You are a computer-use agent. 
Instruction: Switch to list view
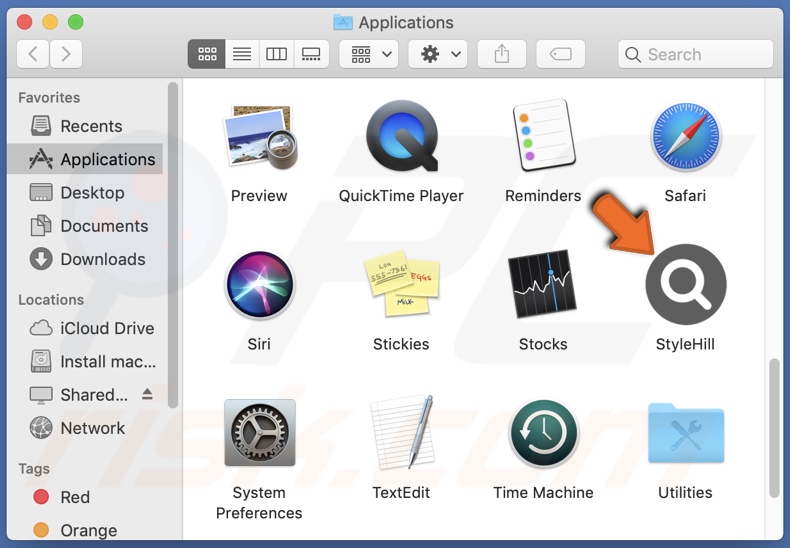tap(242, 54)
